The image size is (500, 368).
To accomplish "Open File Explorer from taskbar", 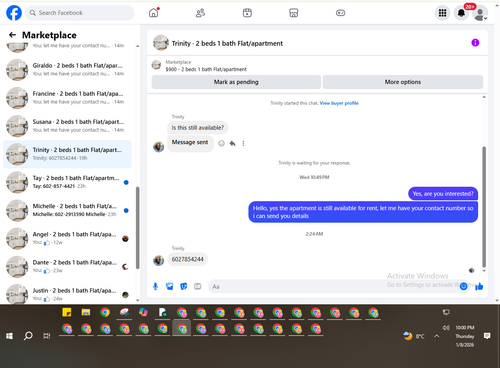I will pos(86,312).
